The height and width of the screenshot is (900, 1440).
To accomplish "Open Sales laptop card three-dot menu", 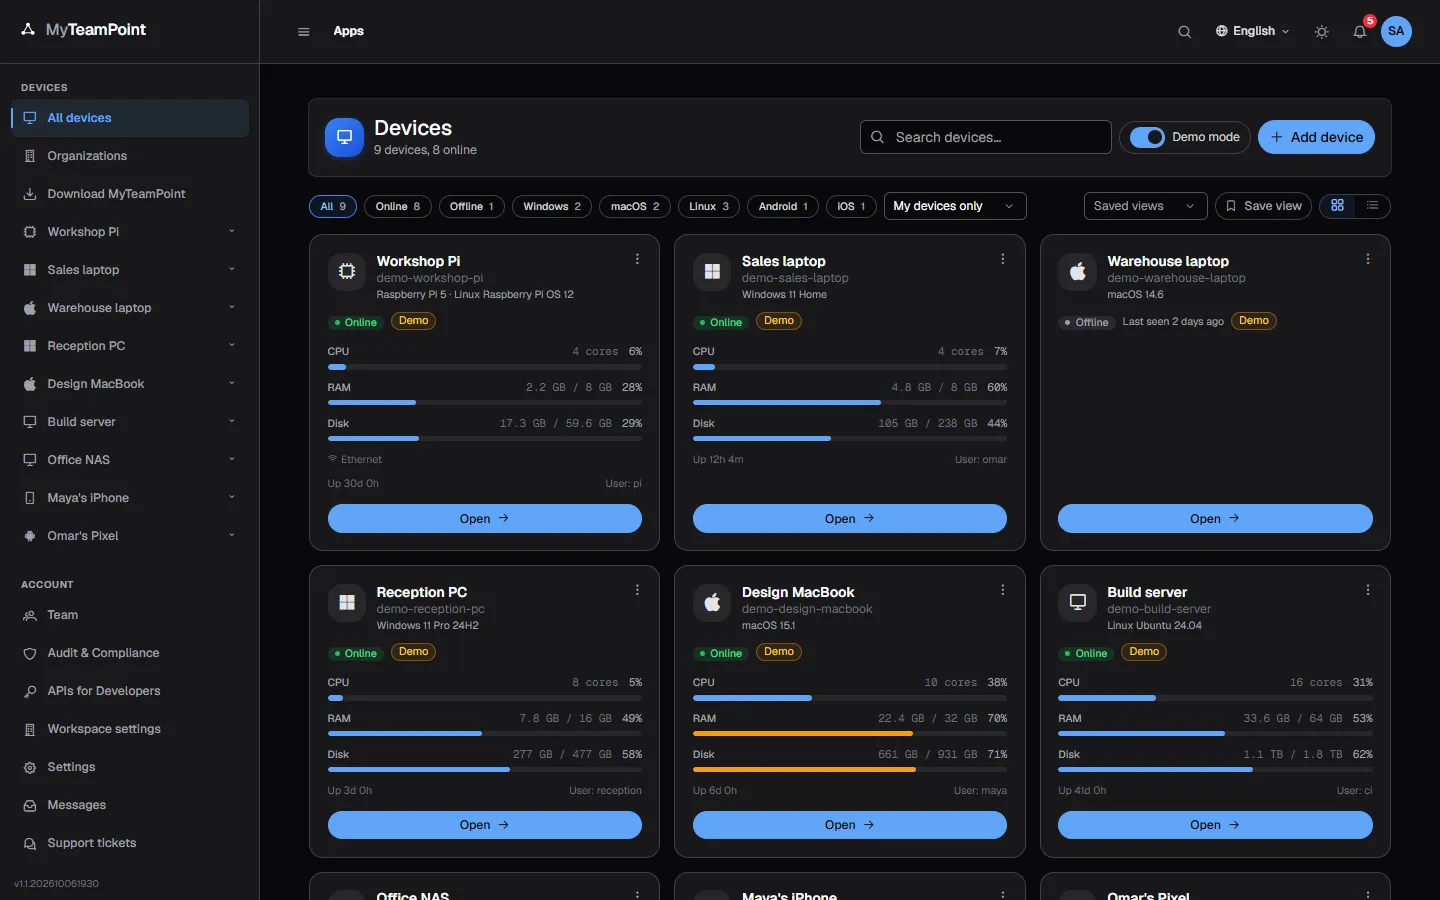I will coord(1003,259).
